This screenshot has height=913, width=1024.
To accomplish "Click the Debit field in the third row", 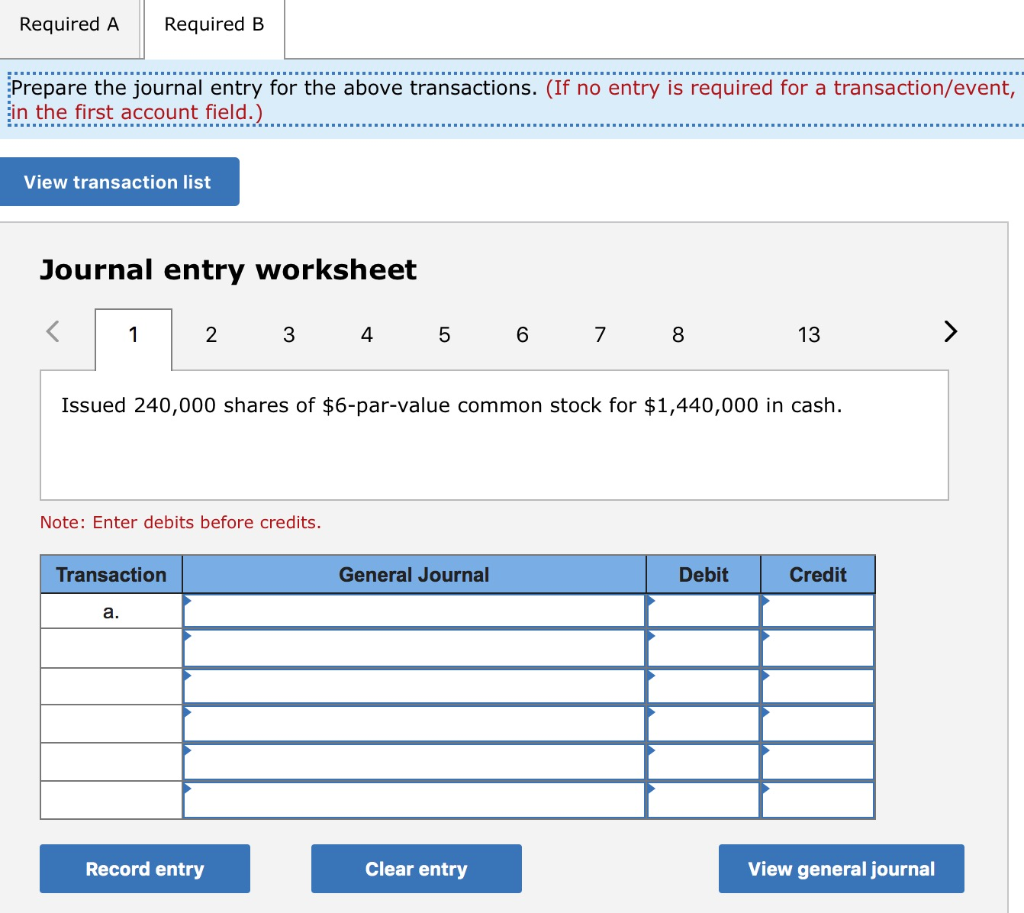I will (703, 686).
